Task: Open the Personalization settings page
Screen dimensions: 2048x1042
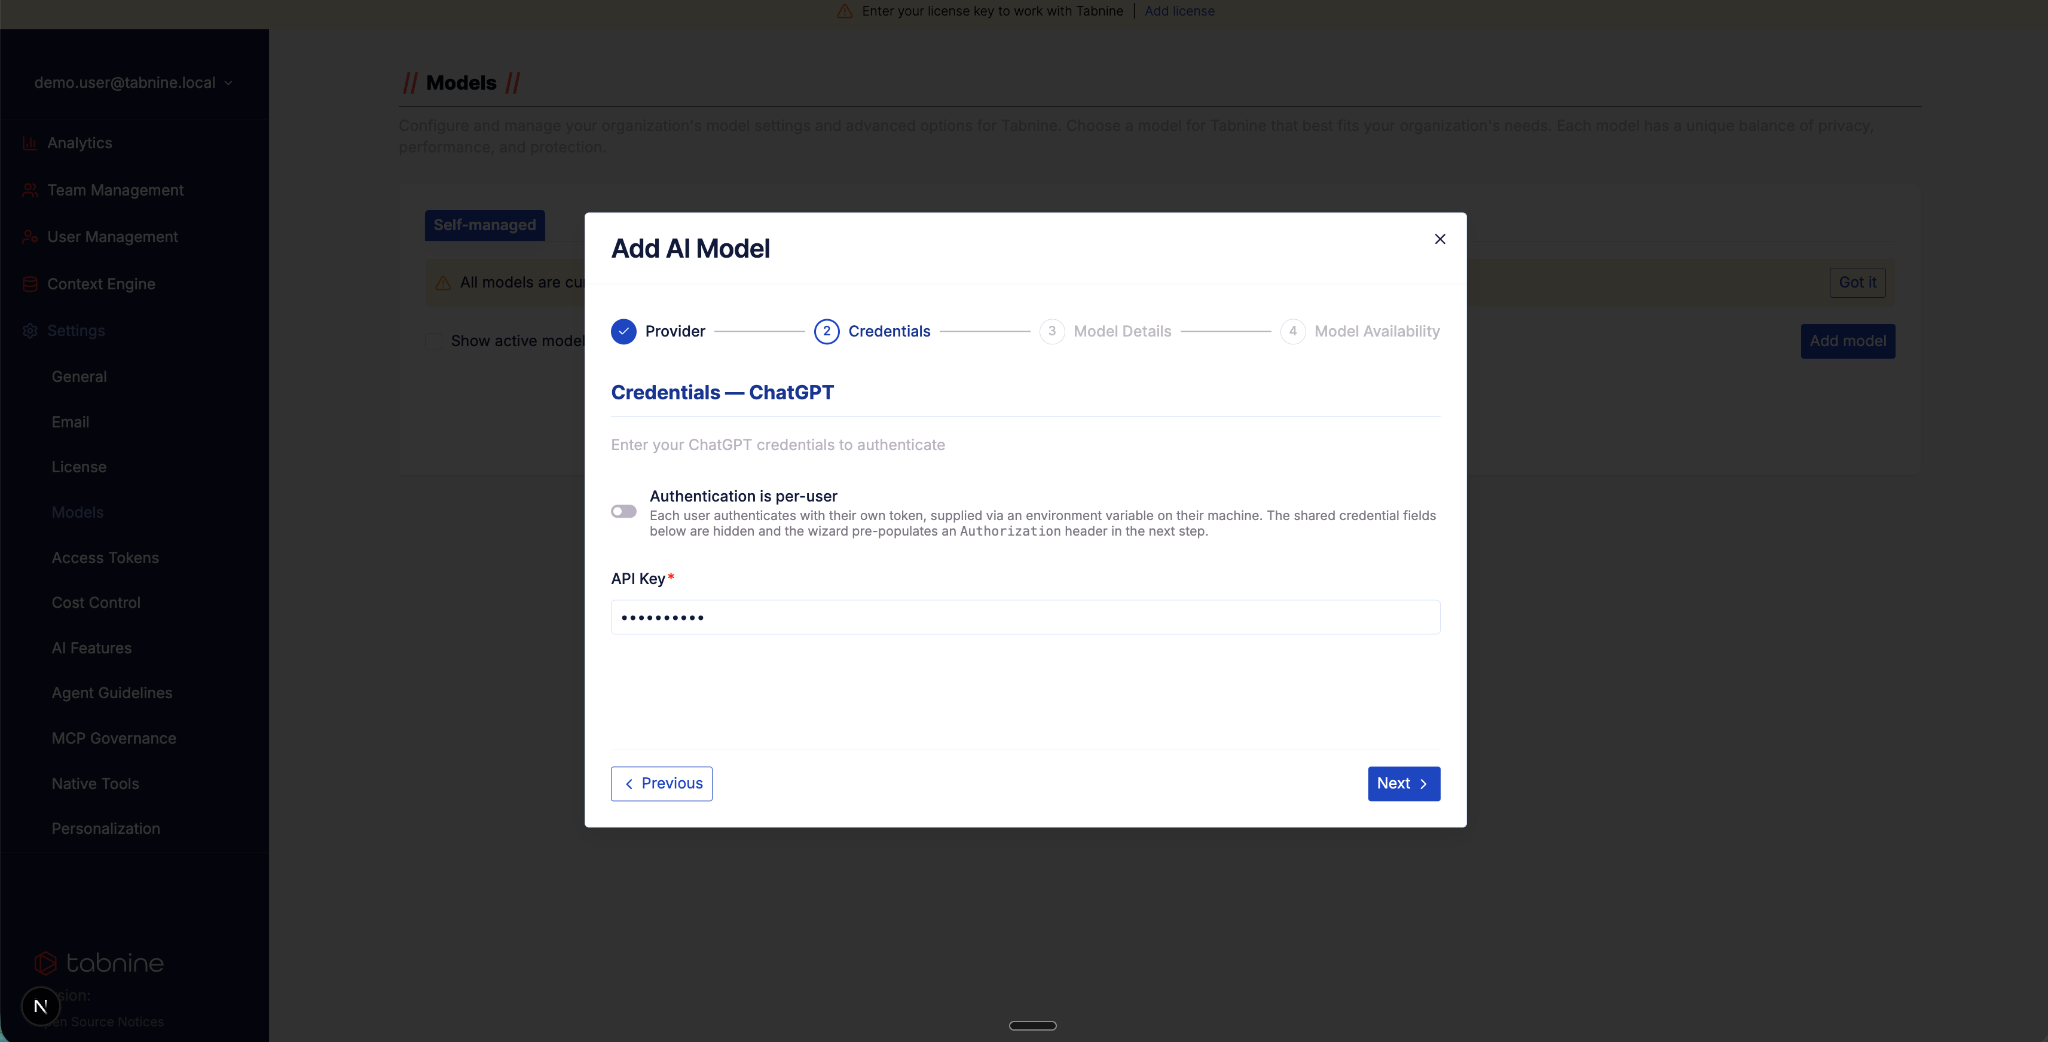Action: 106,829
